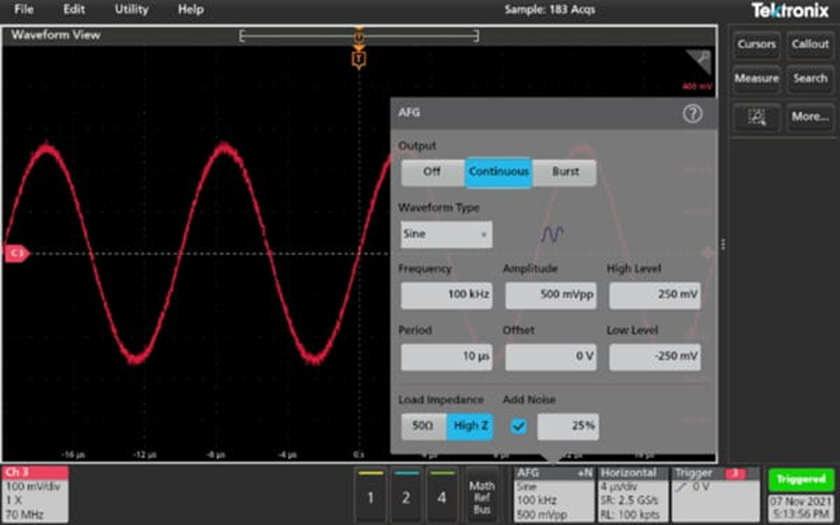This screenshot has height=525, width=840.
Task: Click the Callout button
Action: tap(810, 44)
